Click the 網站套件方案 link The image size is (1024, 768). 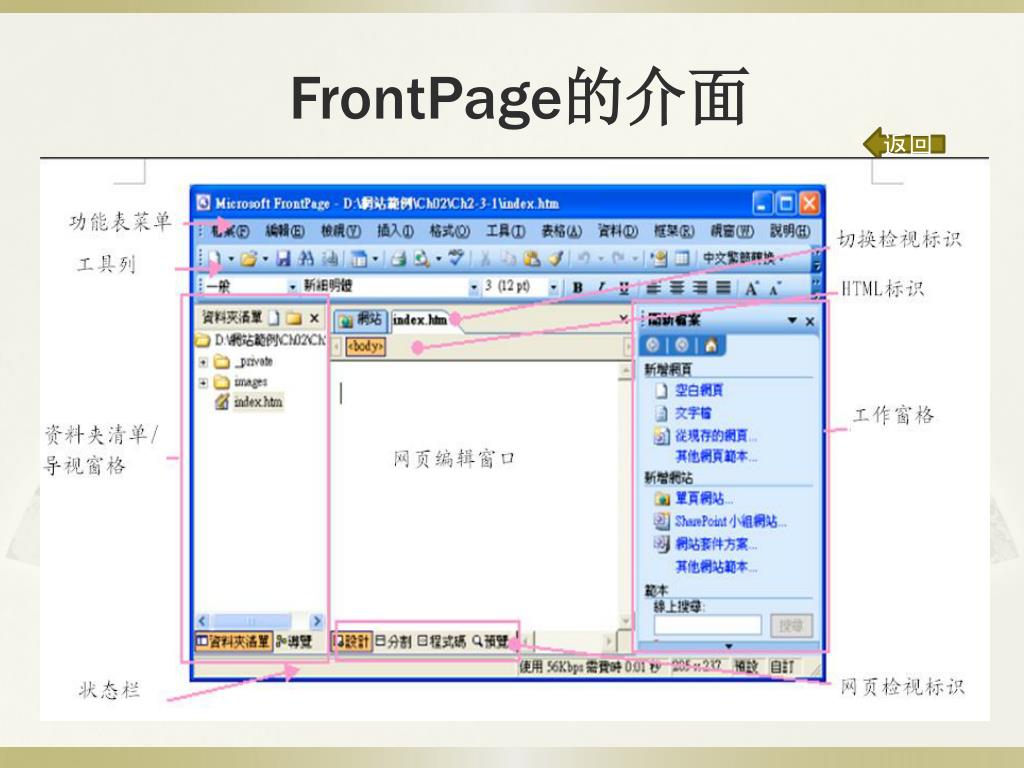(716, 543)
